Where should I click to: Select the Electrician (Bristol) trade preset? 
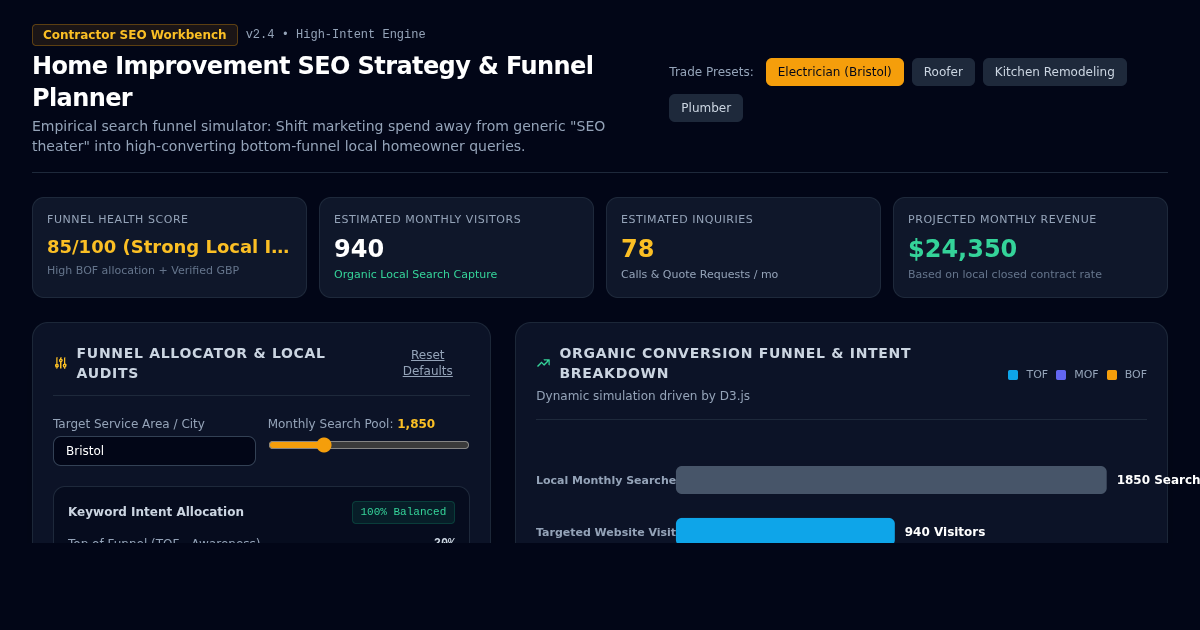tap(834, 72)
